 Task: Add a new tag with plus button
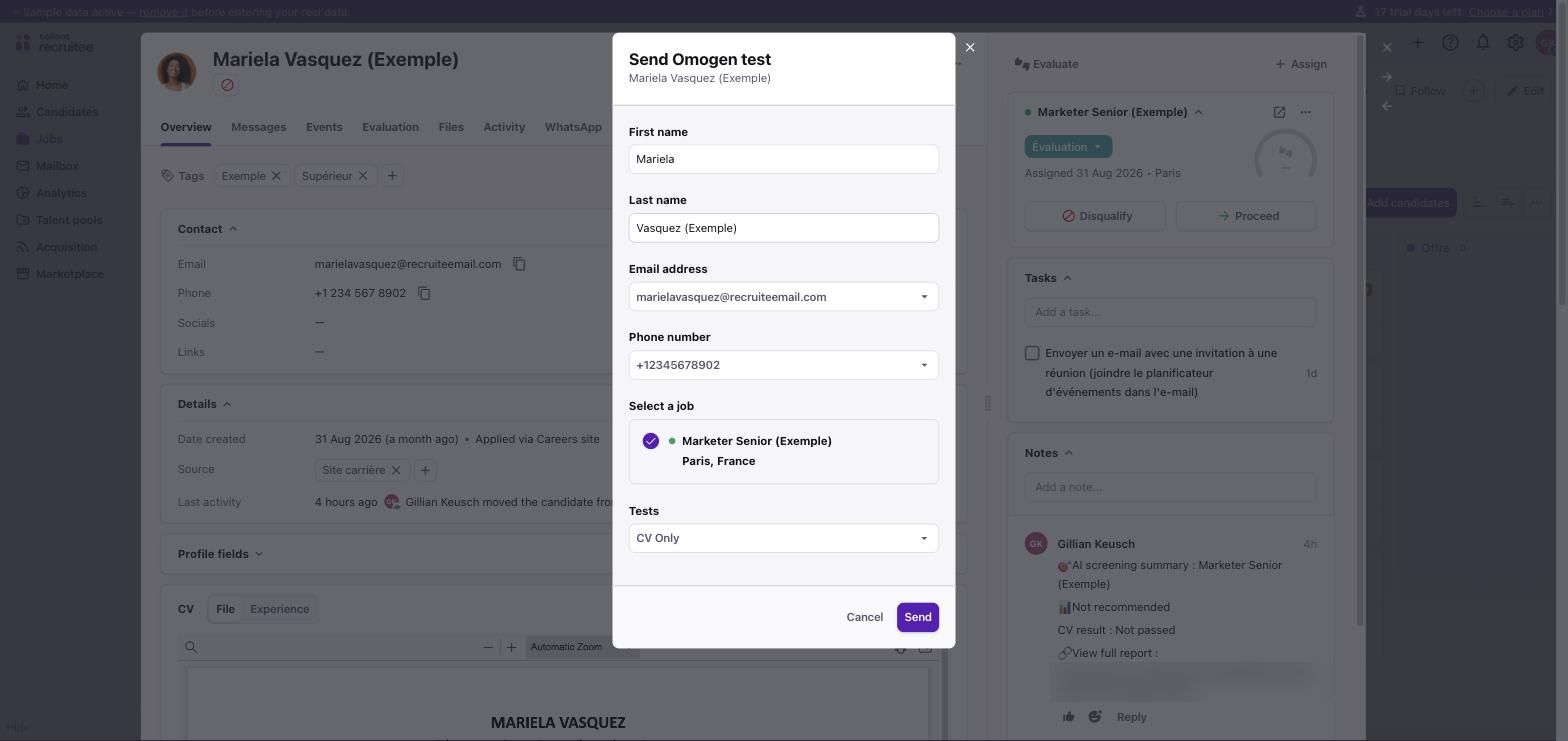(392, 176)
